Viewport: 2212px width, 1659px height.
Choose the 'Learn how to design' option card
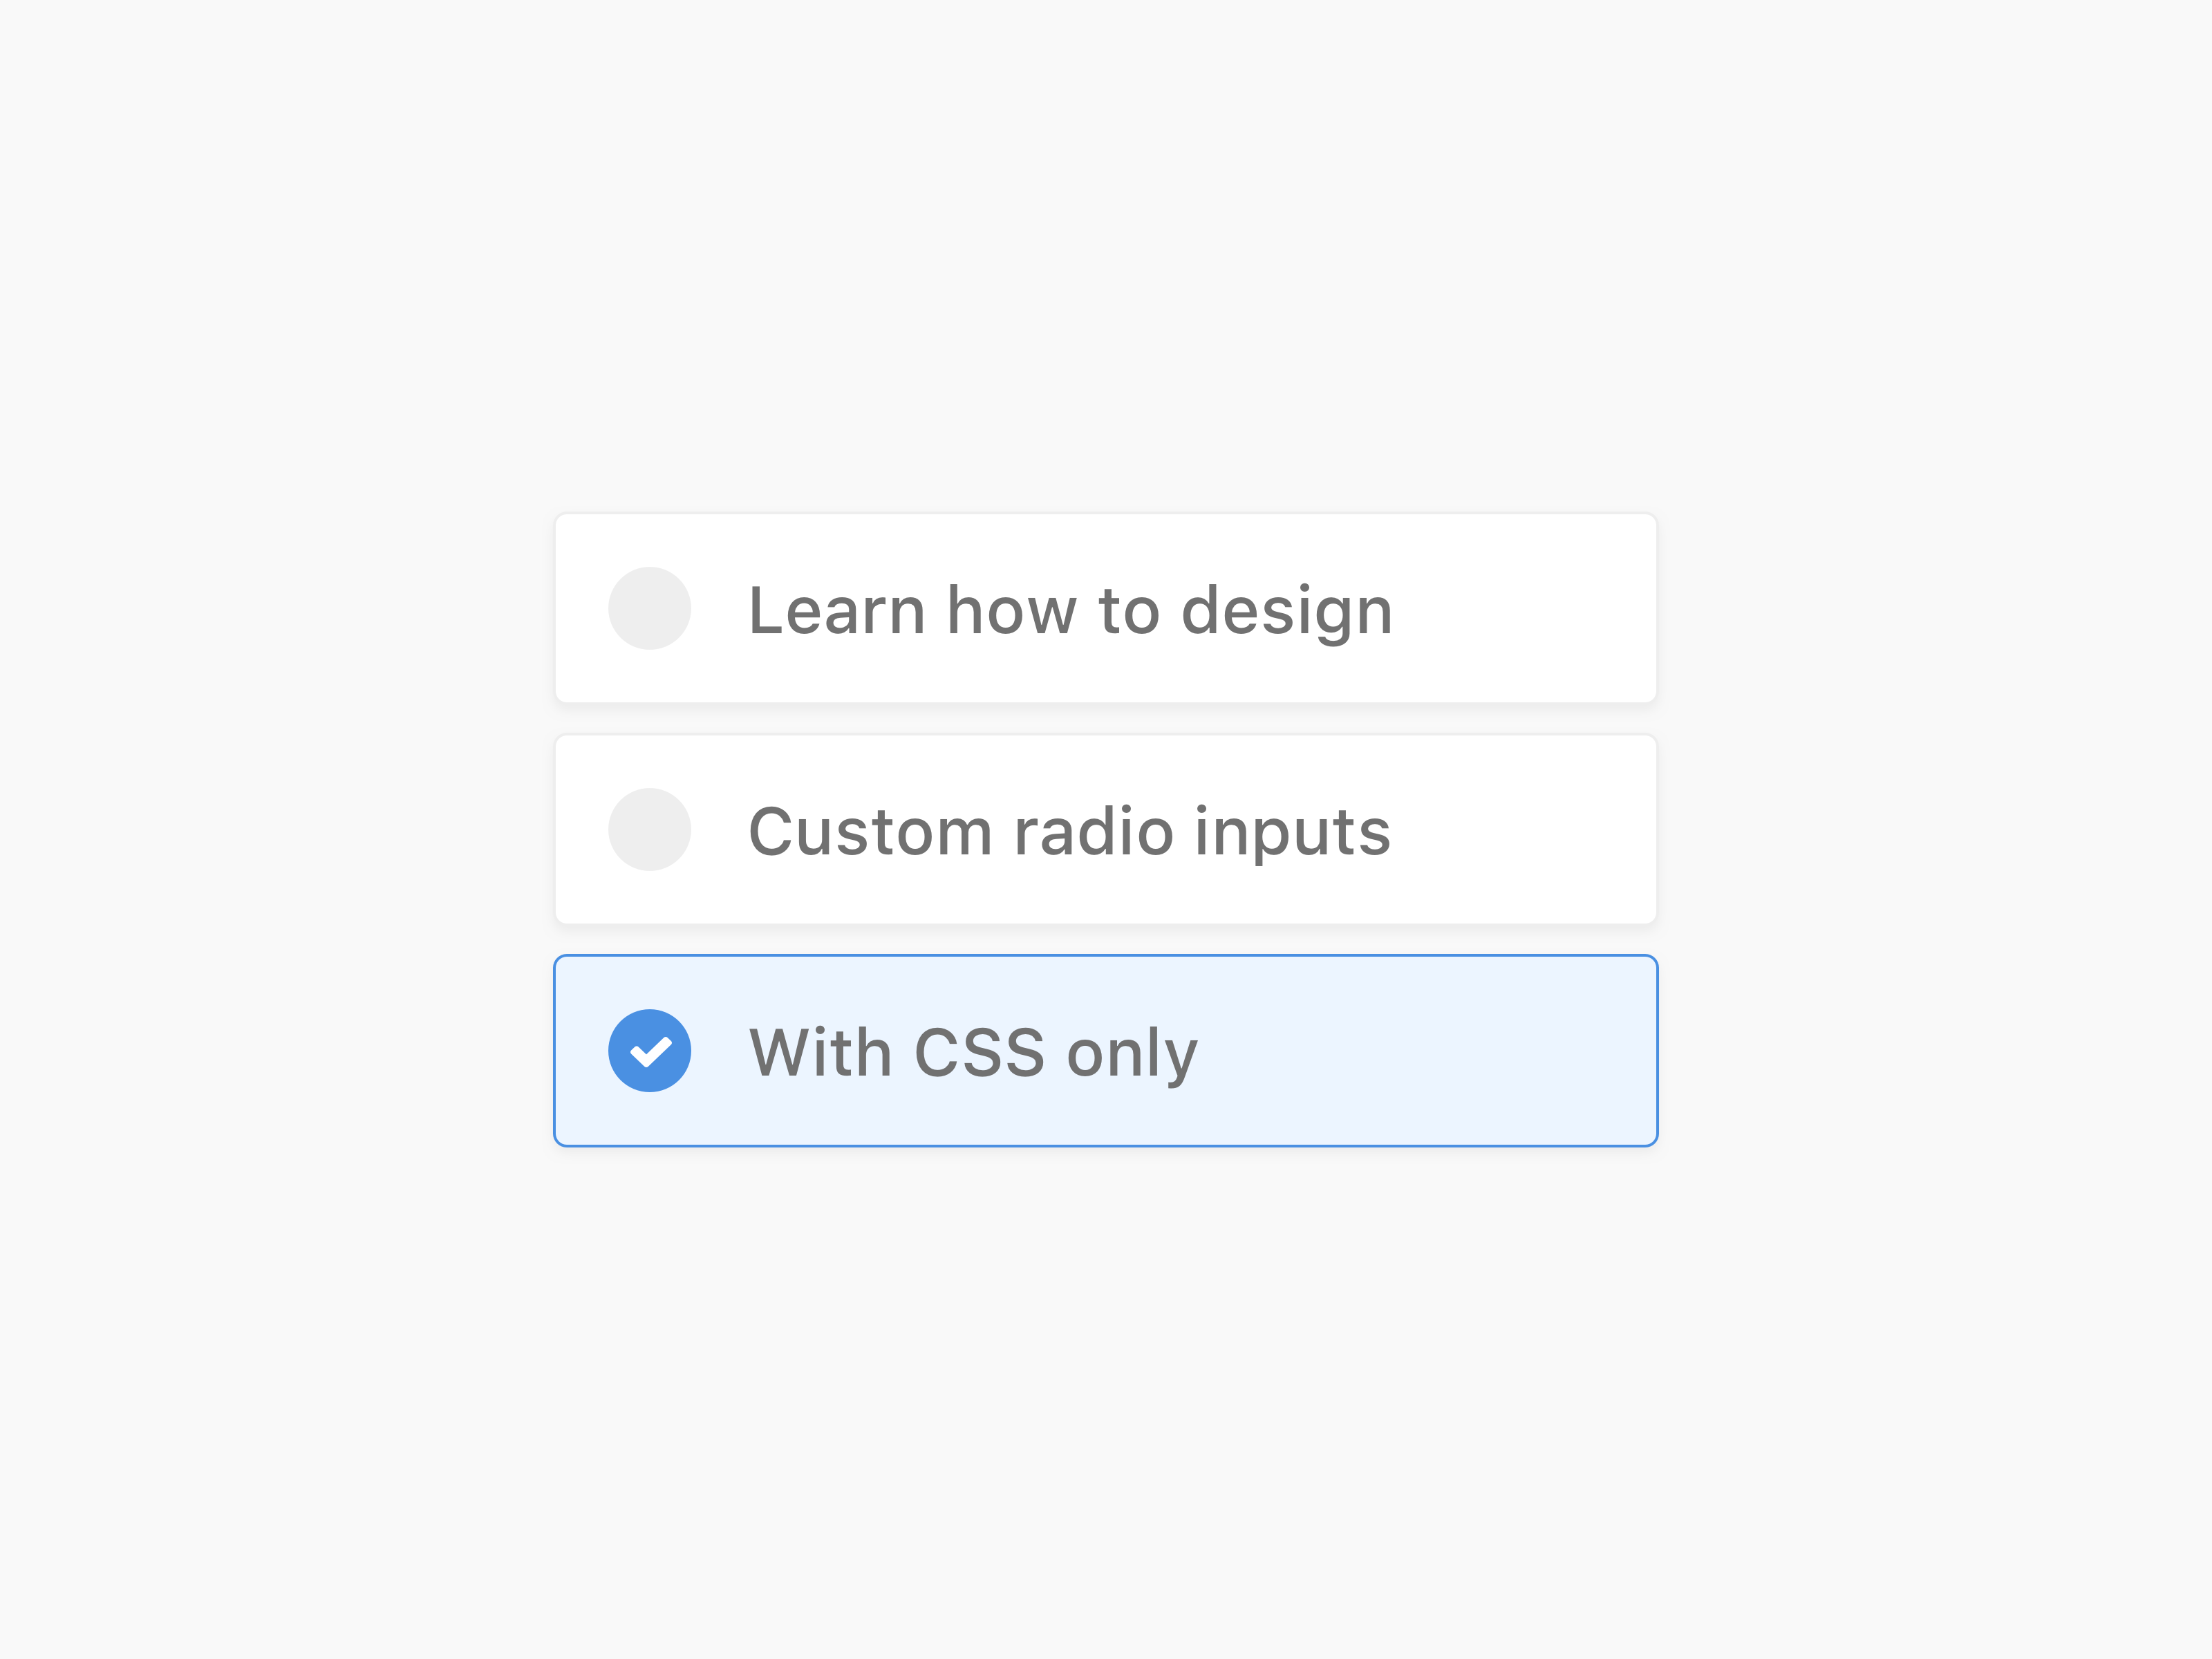[x=1105, y=608]
